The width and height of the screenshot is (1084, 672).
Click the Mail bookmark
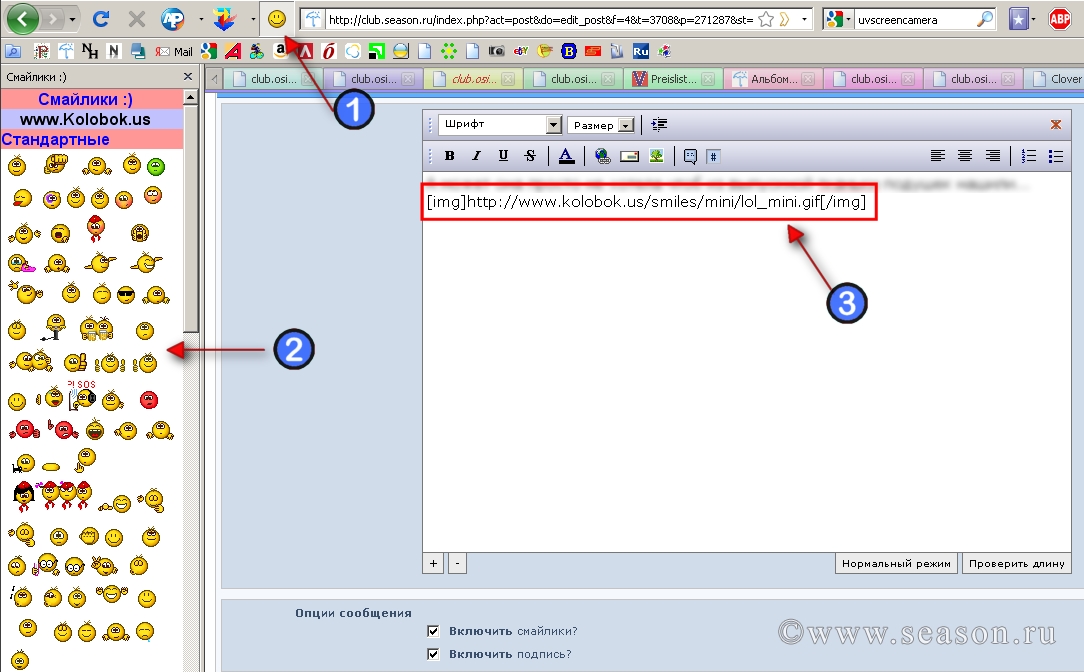(x=174, y=51)
